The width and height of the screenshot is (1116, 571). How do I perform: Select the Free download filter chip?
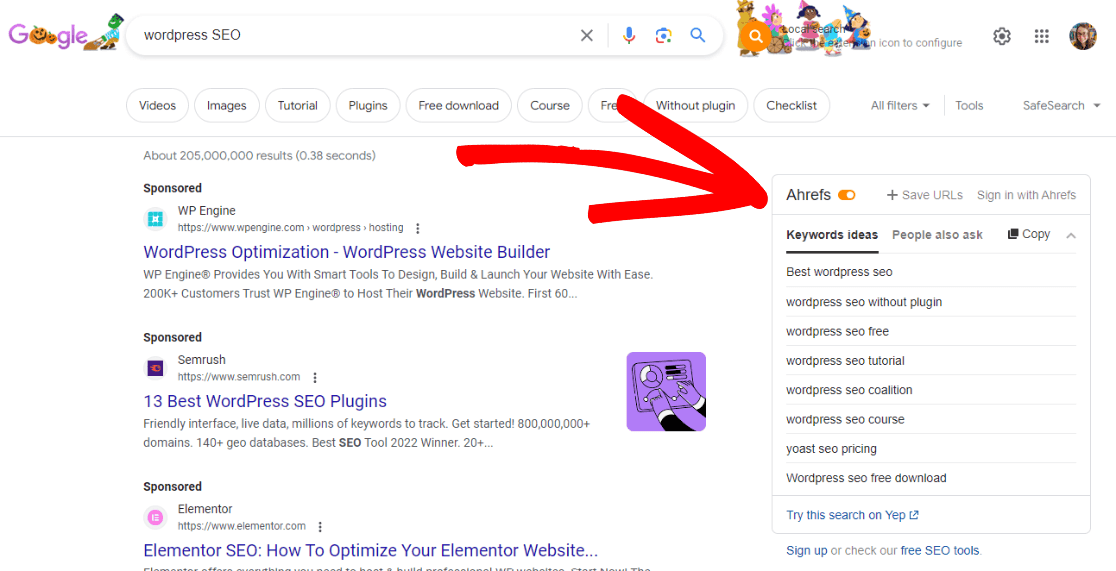click(458, 105)
